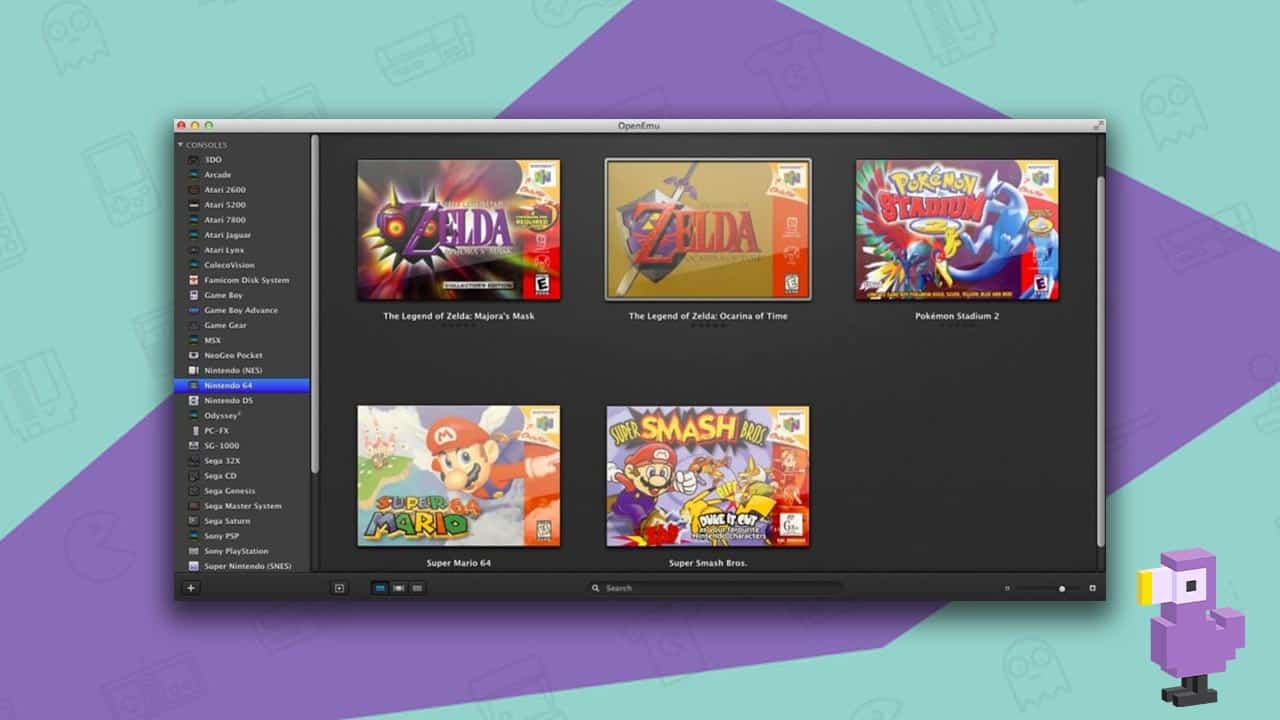The width and height of the screenshot is (1280, 720).
Task: Open the Sega Master System library
Action: tap(242, 506)
